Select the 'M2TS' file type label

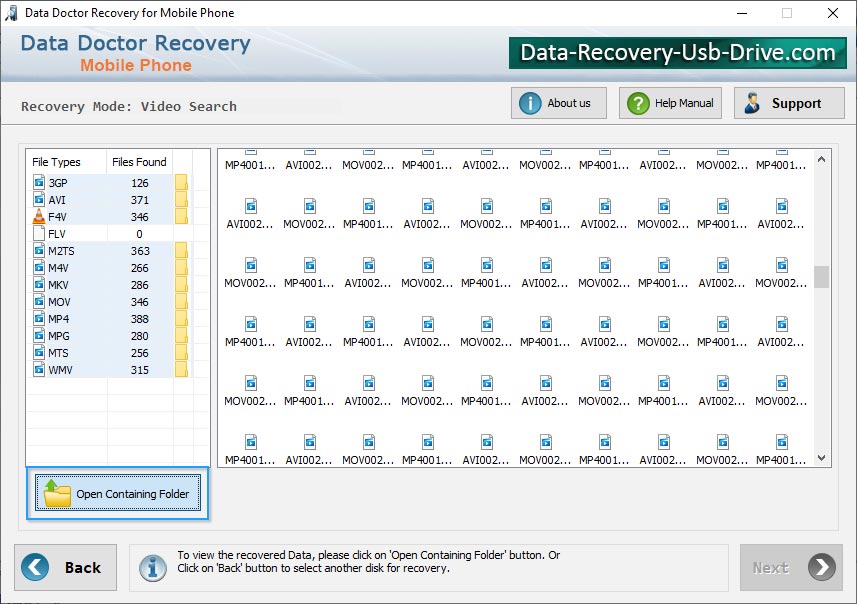click(x=61, y=251)
